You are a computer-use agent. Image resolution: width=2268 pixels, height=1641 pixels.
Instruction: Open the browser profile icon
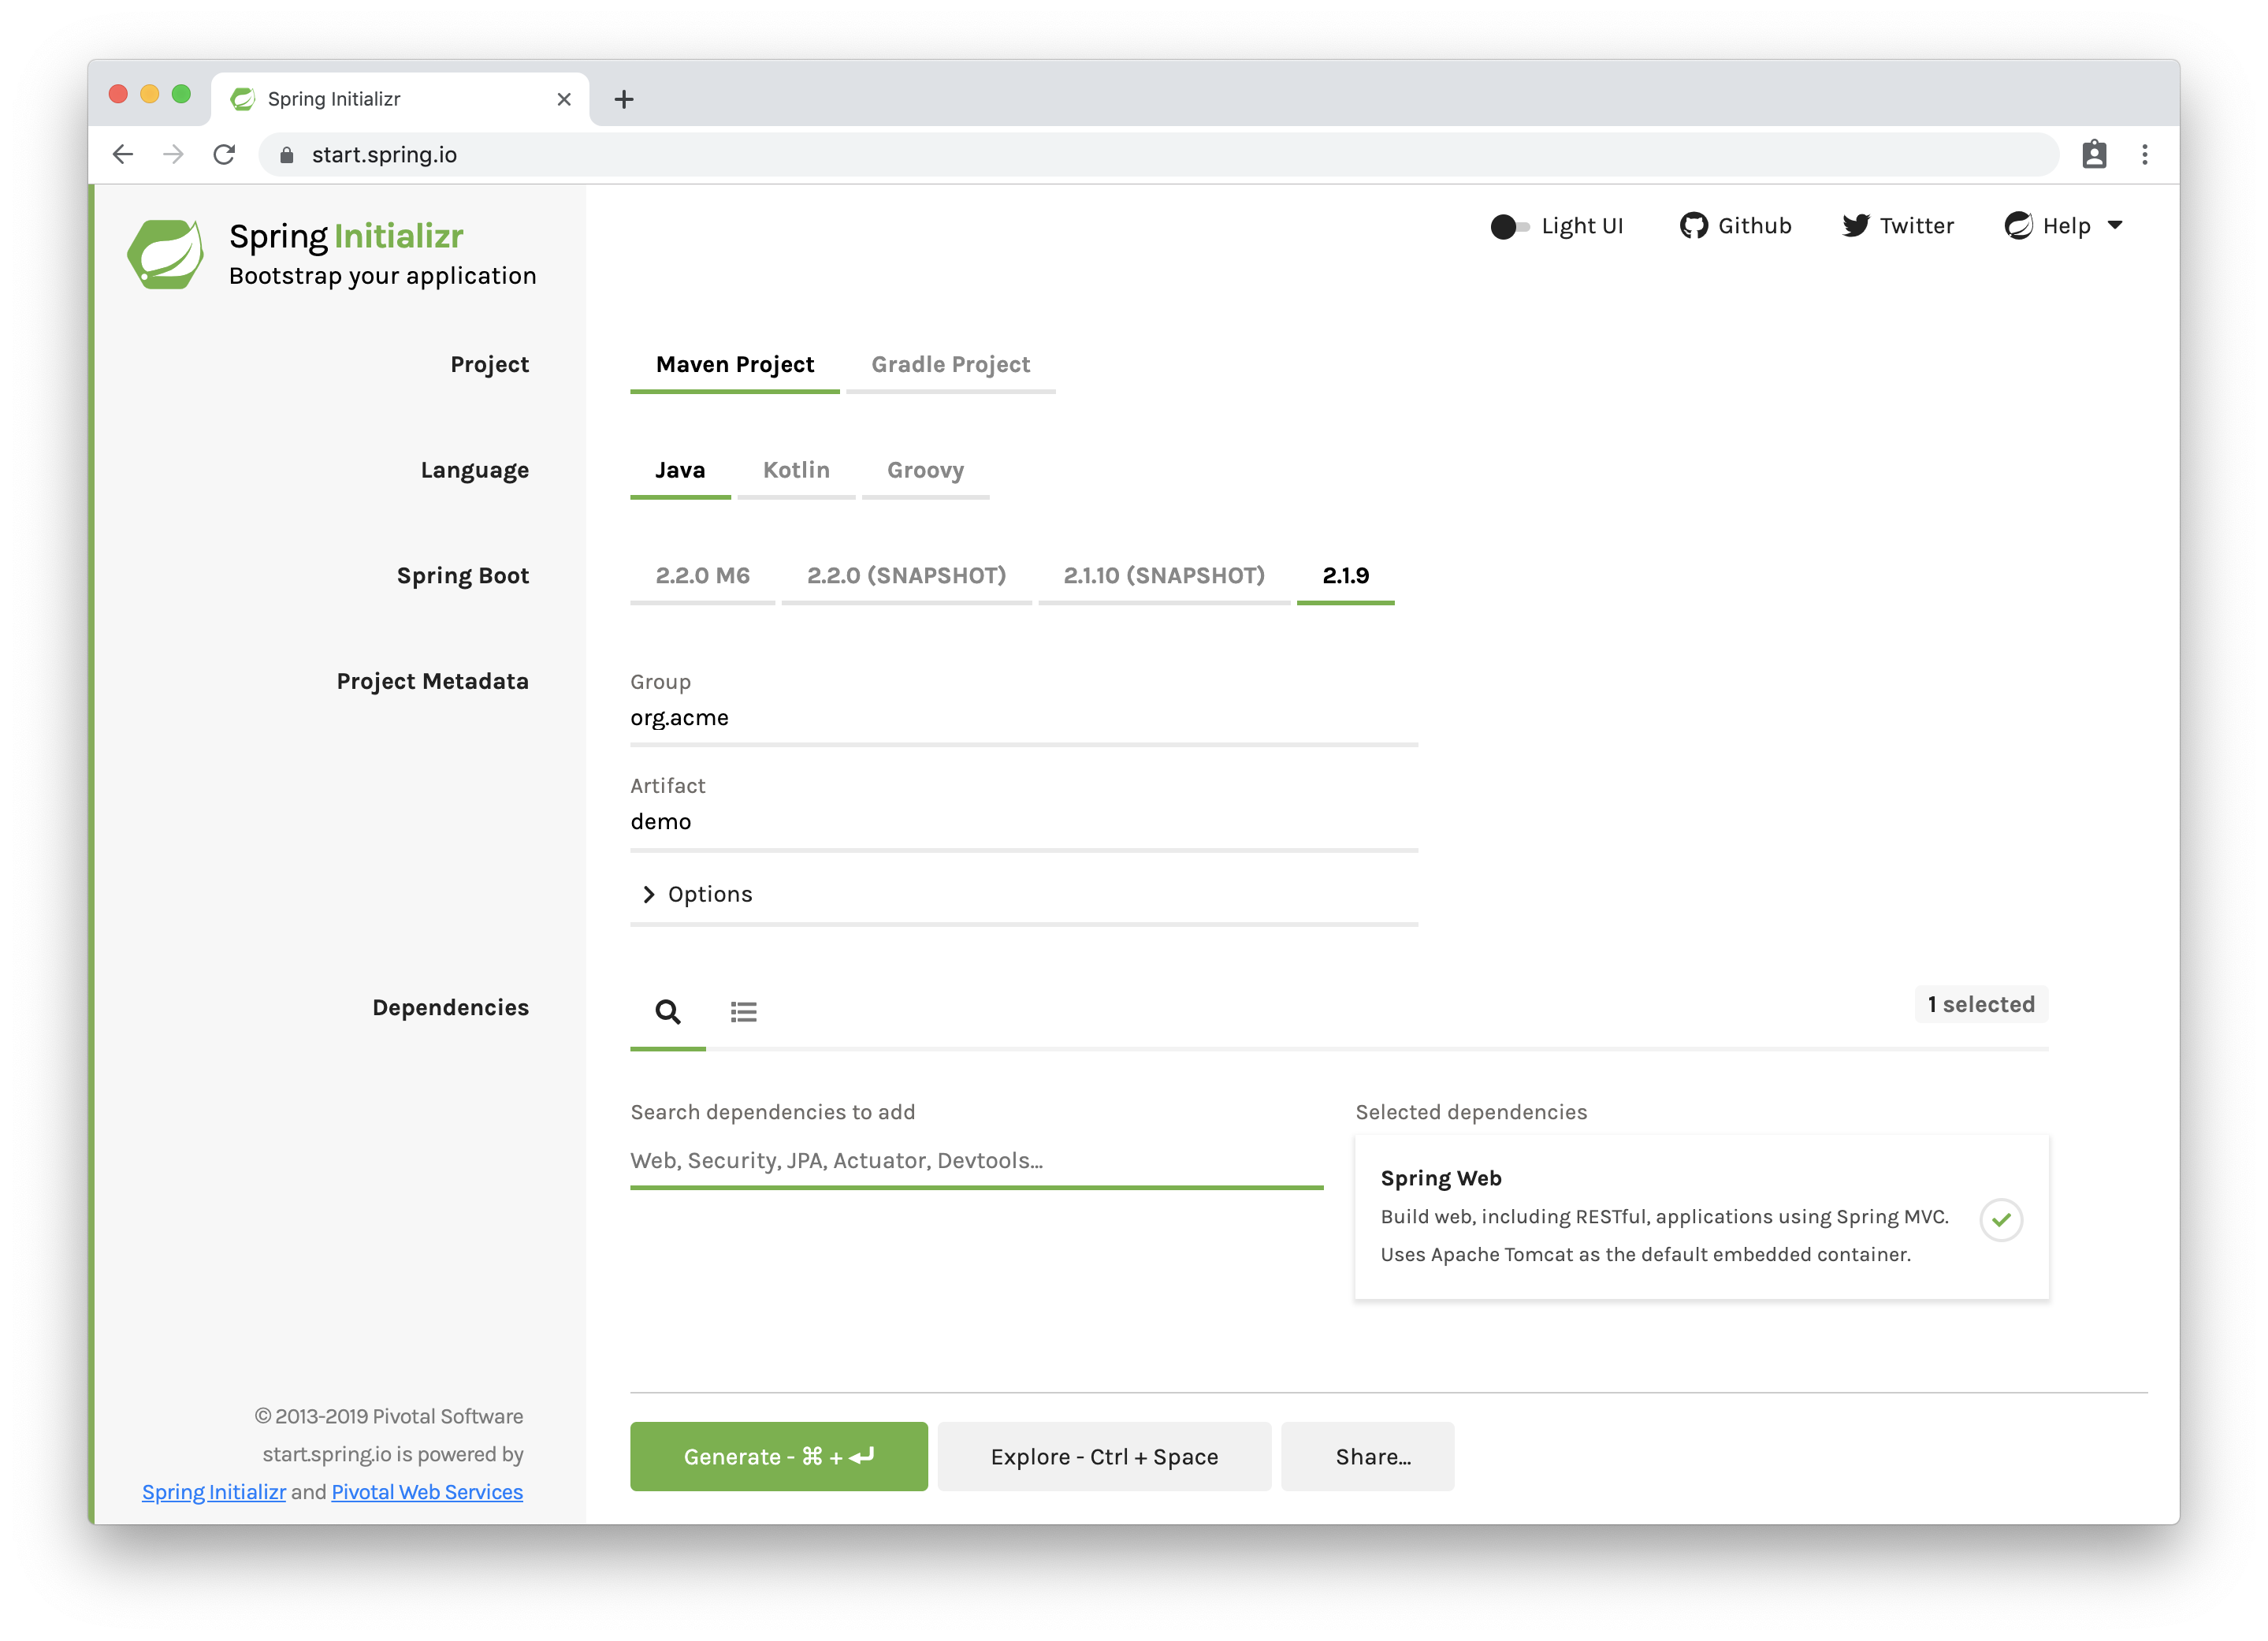point(2094,154)
